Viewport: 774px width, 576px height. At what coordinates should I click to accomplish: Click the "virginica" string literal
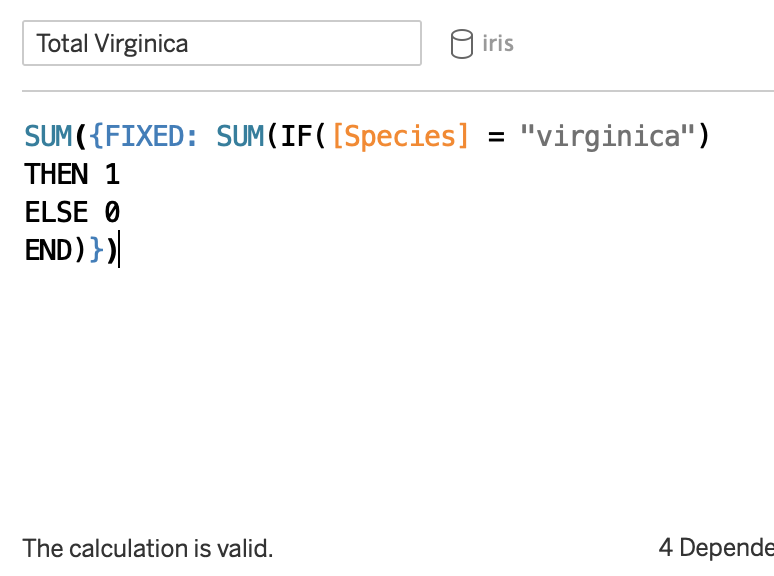[x=608, y=136]
